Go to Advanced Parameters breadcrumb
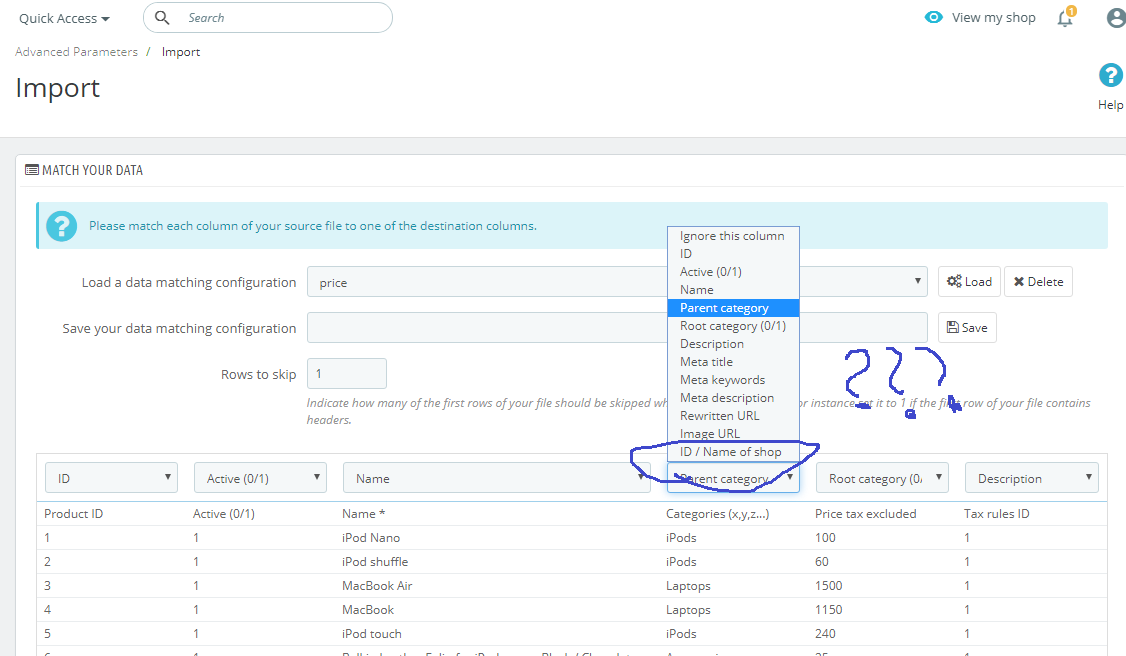 tap(76, 52)
